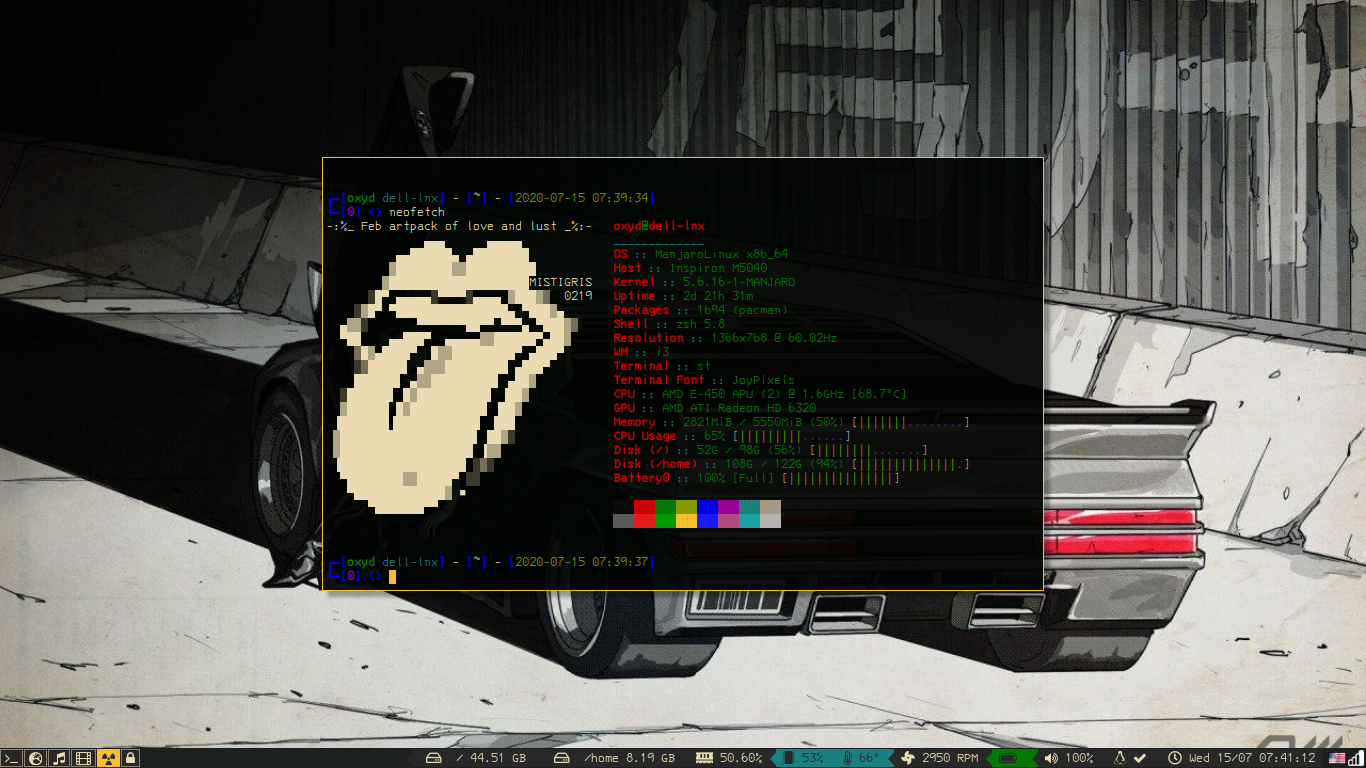Click the fan speed 2950 RPM block
The image size is (1366, 768).
[x=939, y=758]
